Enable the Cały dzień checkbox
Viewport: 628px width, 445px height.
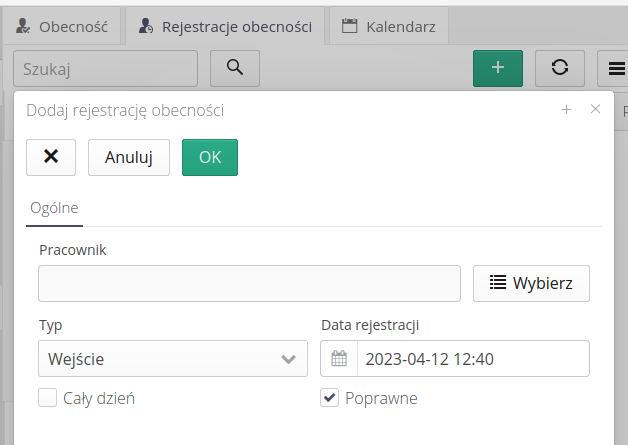[47, 398]
